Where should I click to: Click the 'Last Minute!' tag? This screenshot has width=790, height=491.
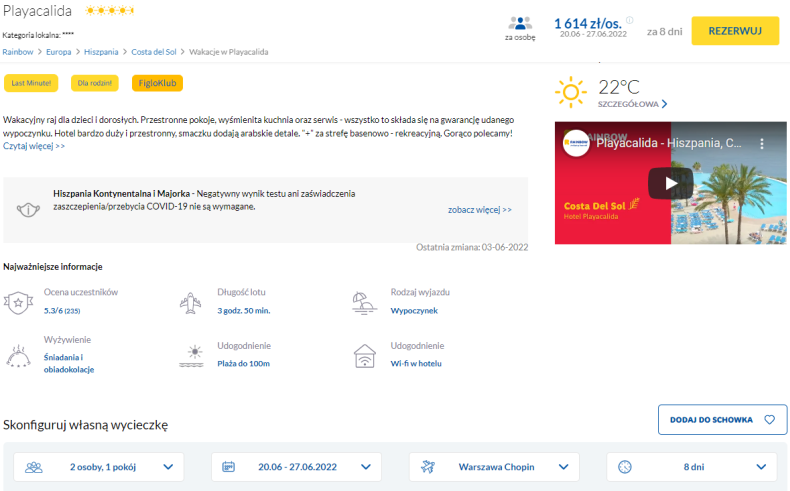[x=31, y=83]
